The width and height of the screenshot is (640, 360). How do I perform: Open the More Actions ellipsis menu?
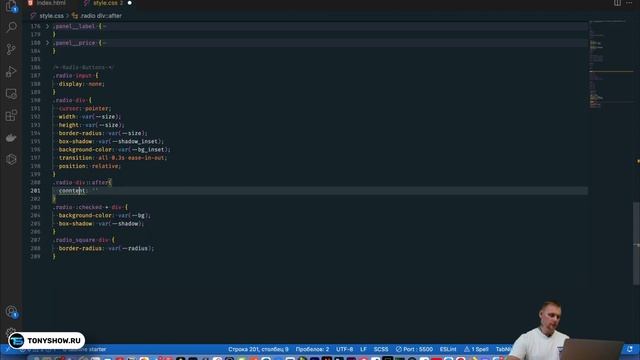tap(629, 3)
